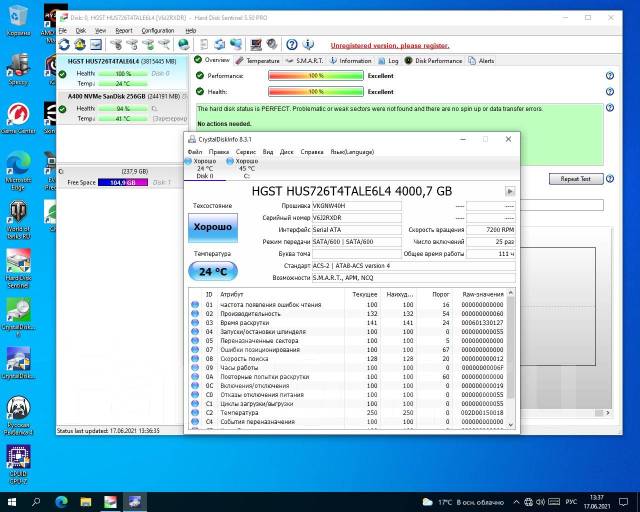Click the refresh icon in Hard Disk Sentinel toolbar
Viewport: 640px width, 512px height.
(x=64, y=44)
